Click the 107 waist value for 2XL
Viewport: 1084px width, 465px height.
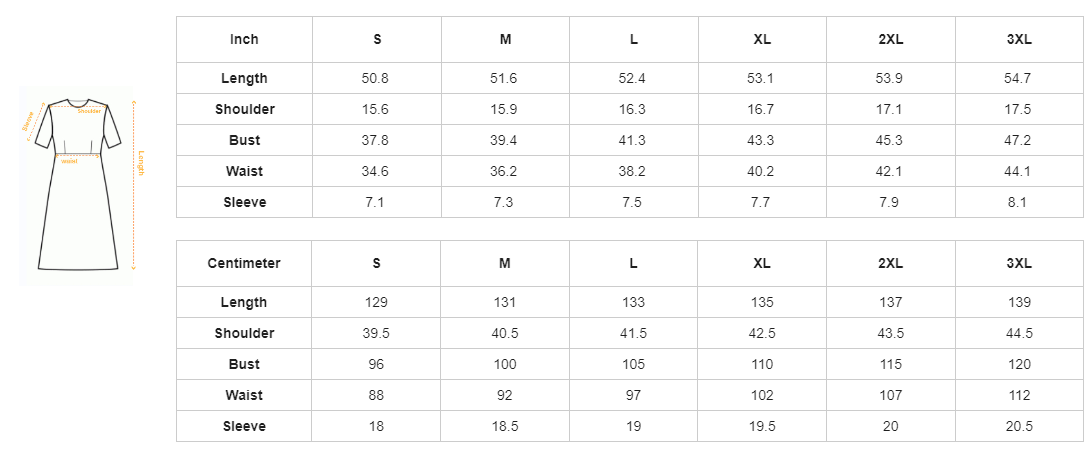(890, 395)
